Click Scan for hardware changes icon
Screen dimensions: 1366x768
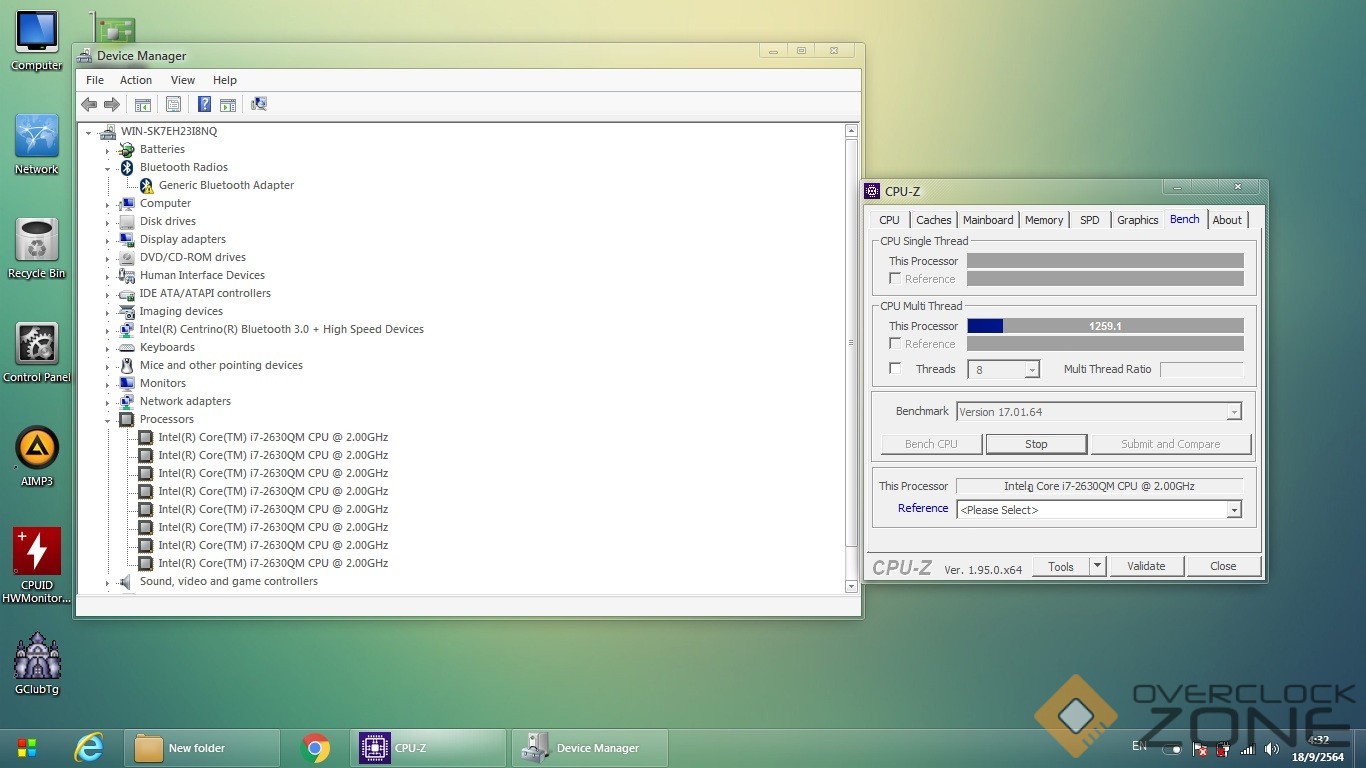tap(259, 104)
